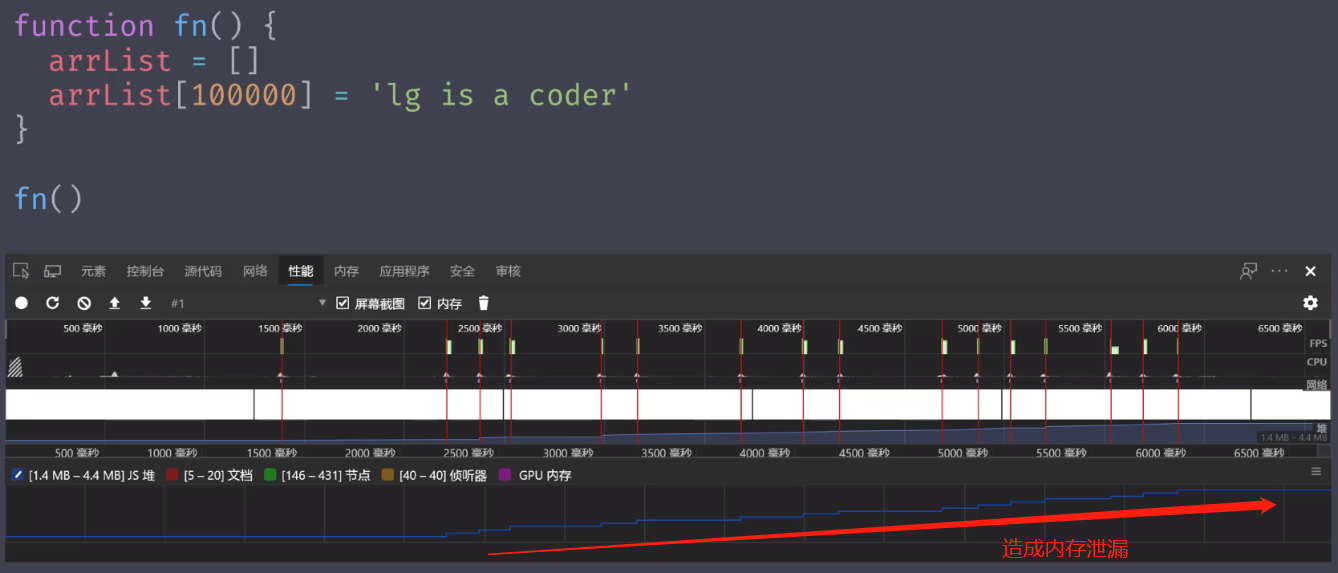
Task: Switch to the 内存 tab
Action: pyautogui.click(x=346, y=271)
